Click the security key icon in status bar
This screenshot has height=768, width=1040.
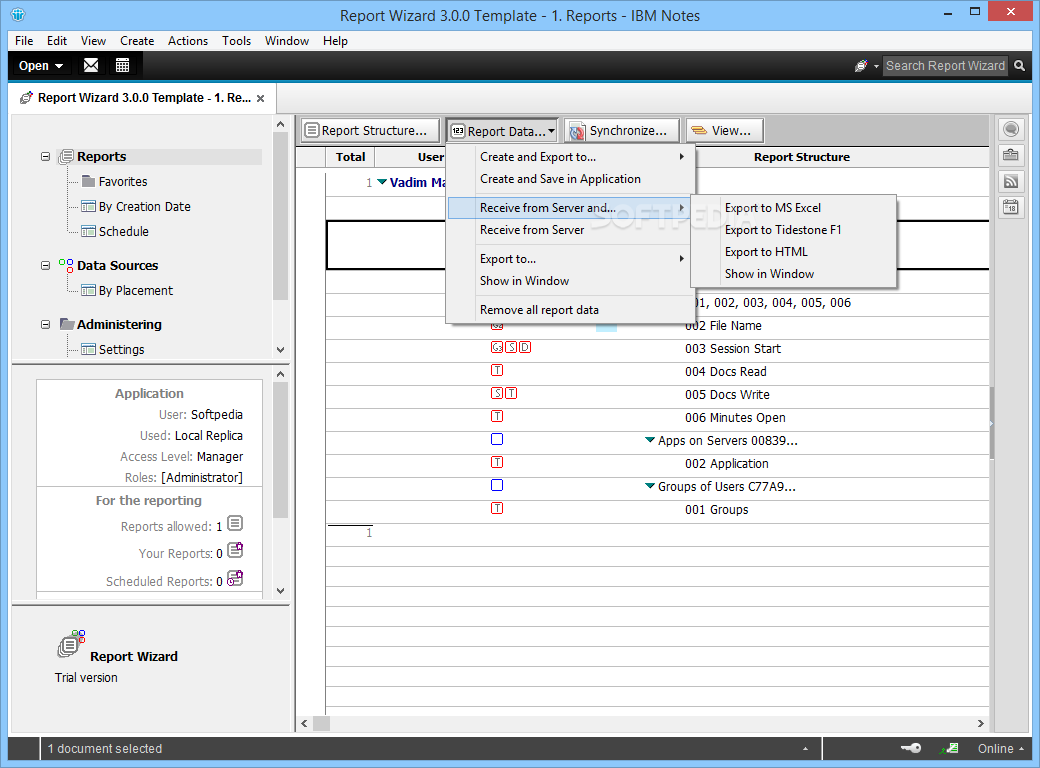[x=911, y=748]
